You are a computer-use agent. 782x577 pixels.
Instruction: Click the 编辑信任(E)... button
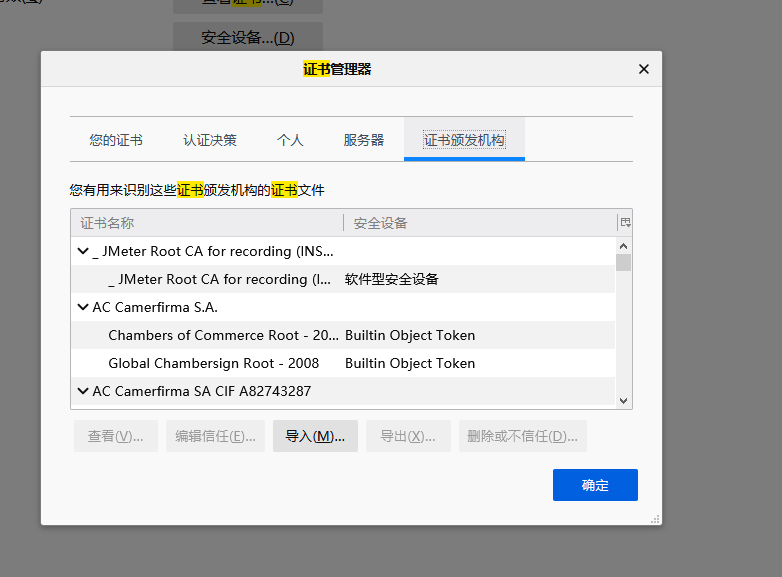tap(215, 436)
